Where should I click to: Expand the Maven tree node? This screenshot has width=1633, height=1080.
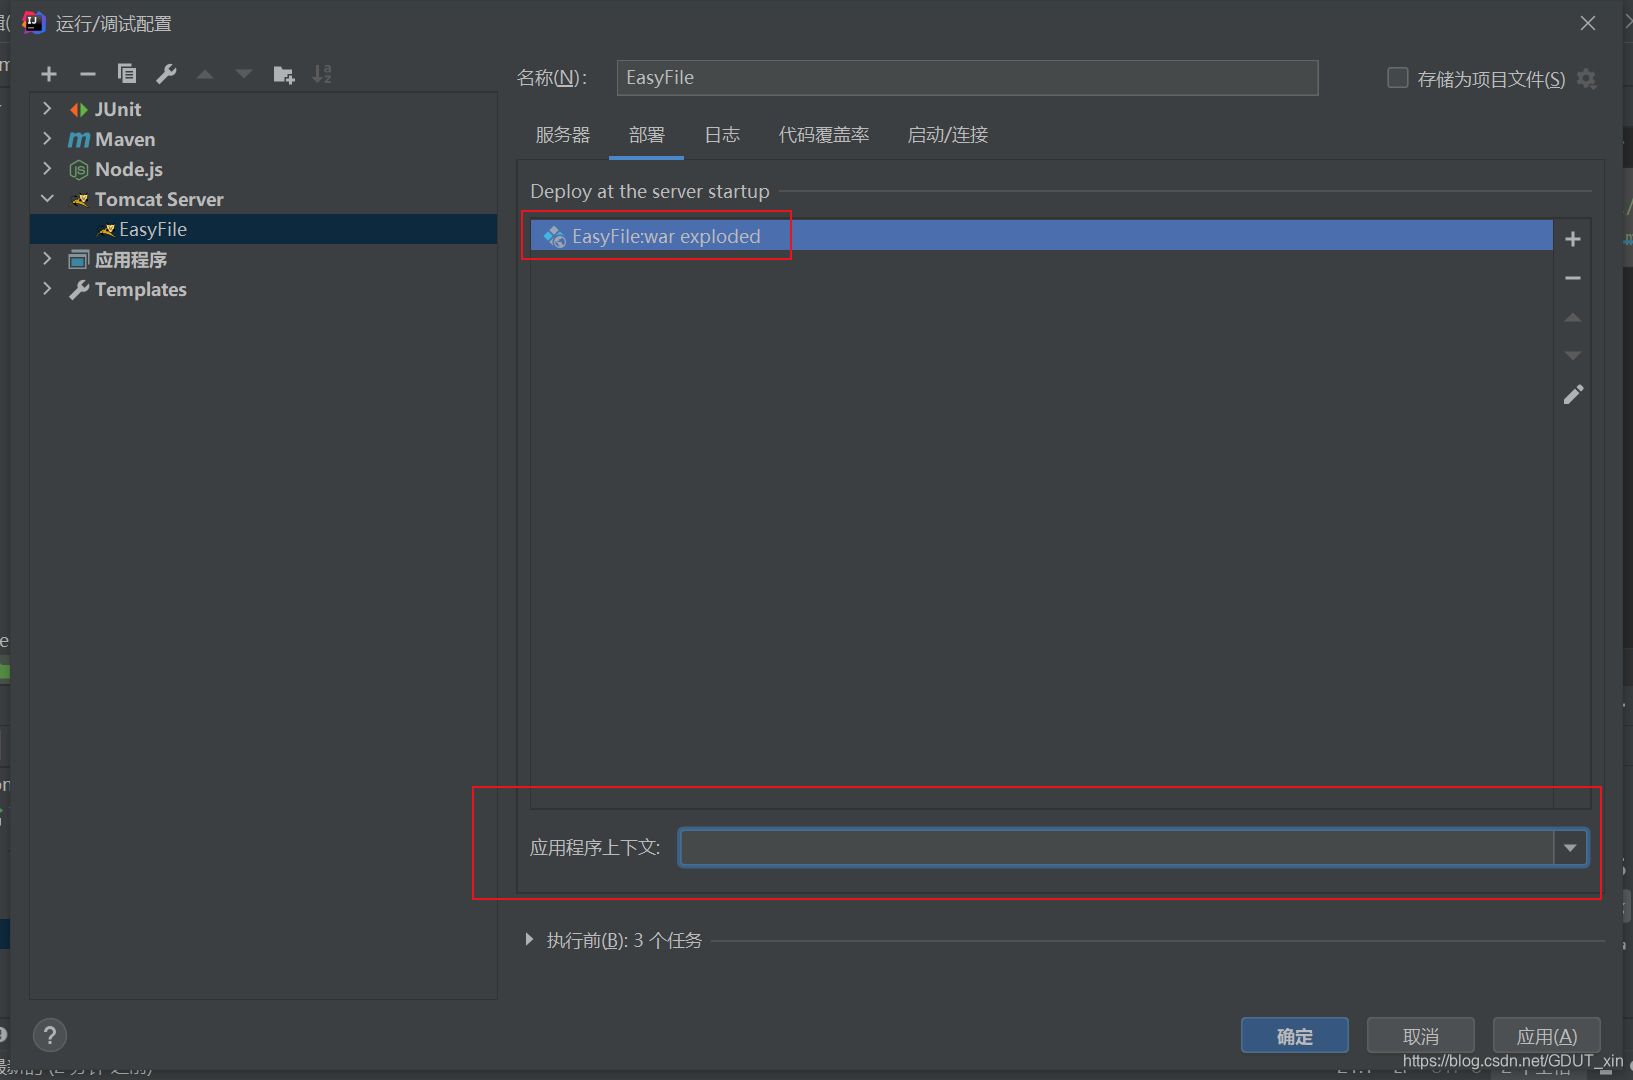[x=47, y=138]
